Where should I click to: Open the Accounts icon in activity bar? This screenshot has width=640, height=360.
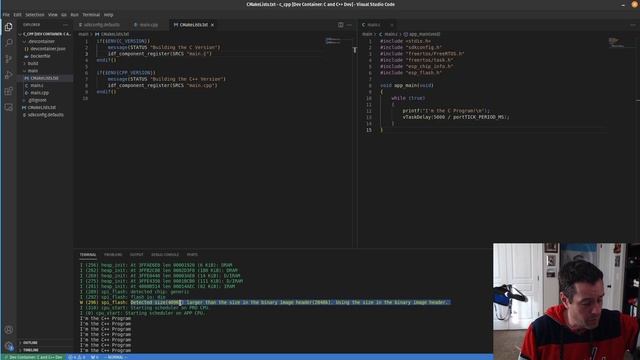[9, 330]
